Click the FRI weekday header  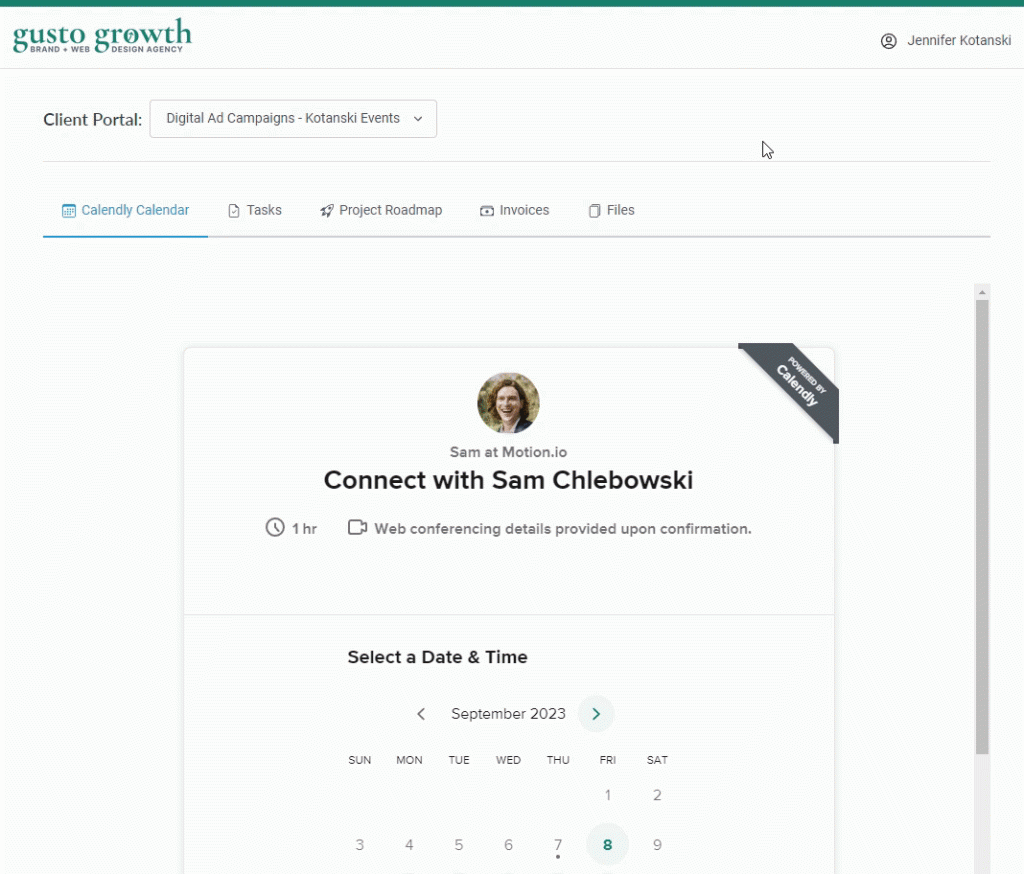(x=607, y=760)
